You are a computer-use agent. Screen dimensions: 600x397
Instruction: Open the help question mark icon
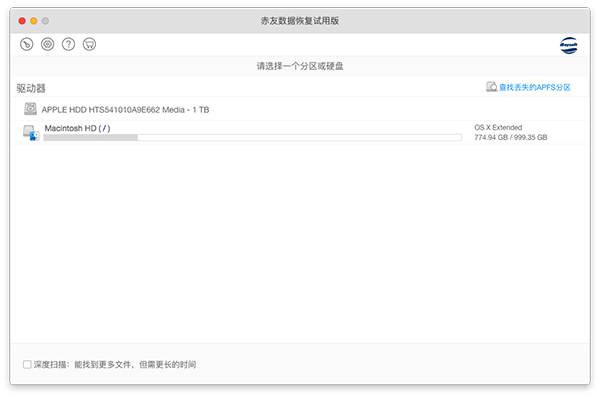[68, 44]
